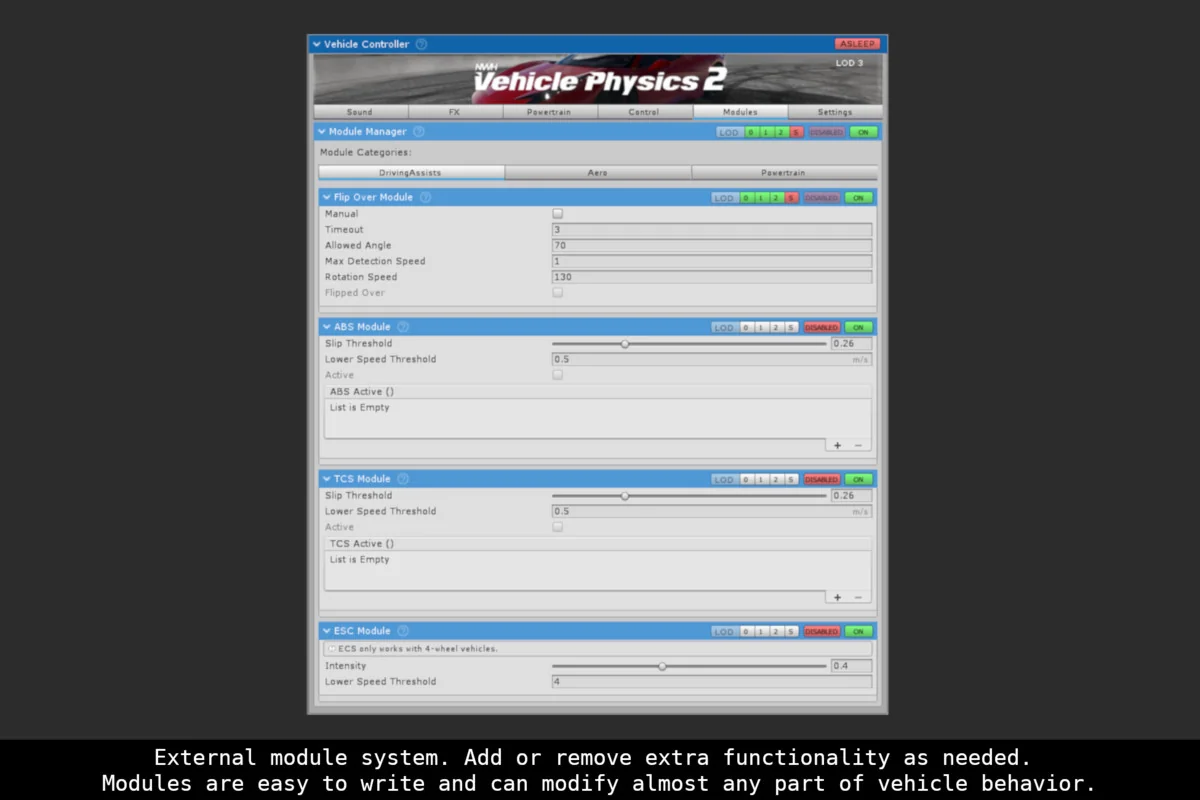Click the Module Manager help icon

click(x=419, y=132)
